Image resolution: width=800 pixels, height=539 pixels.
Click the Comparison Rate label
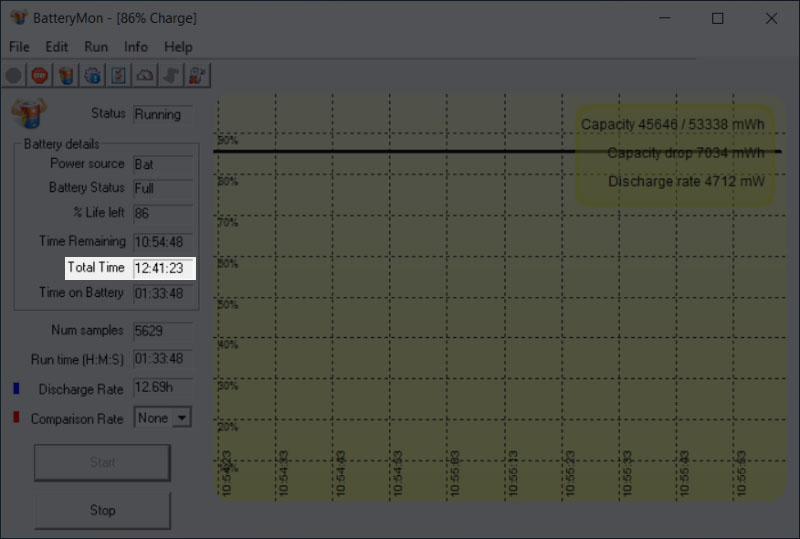(77, 419)
